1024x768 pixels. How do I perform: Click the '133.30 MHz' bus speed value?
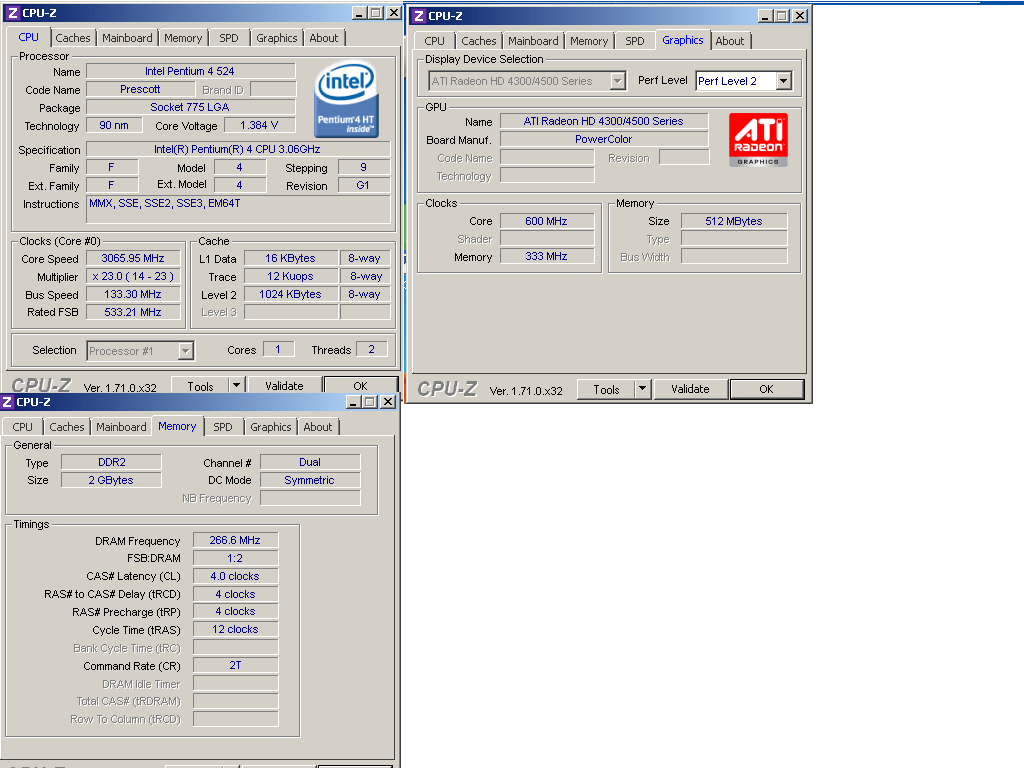[133, 295]
